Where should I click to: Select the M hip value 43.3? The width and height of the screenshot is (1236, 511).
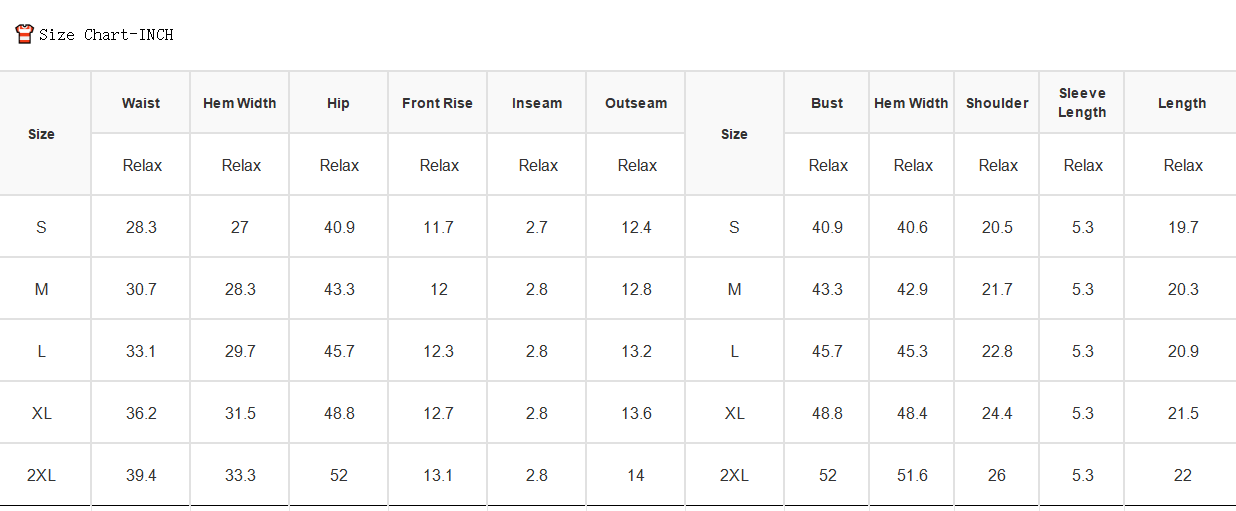[x=339, y=289]
